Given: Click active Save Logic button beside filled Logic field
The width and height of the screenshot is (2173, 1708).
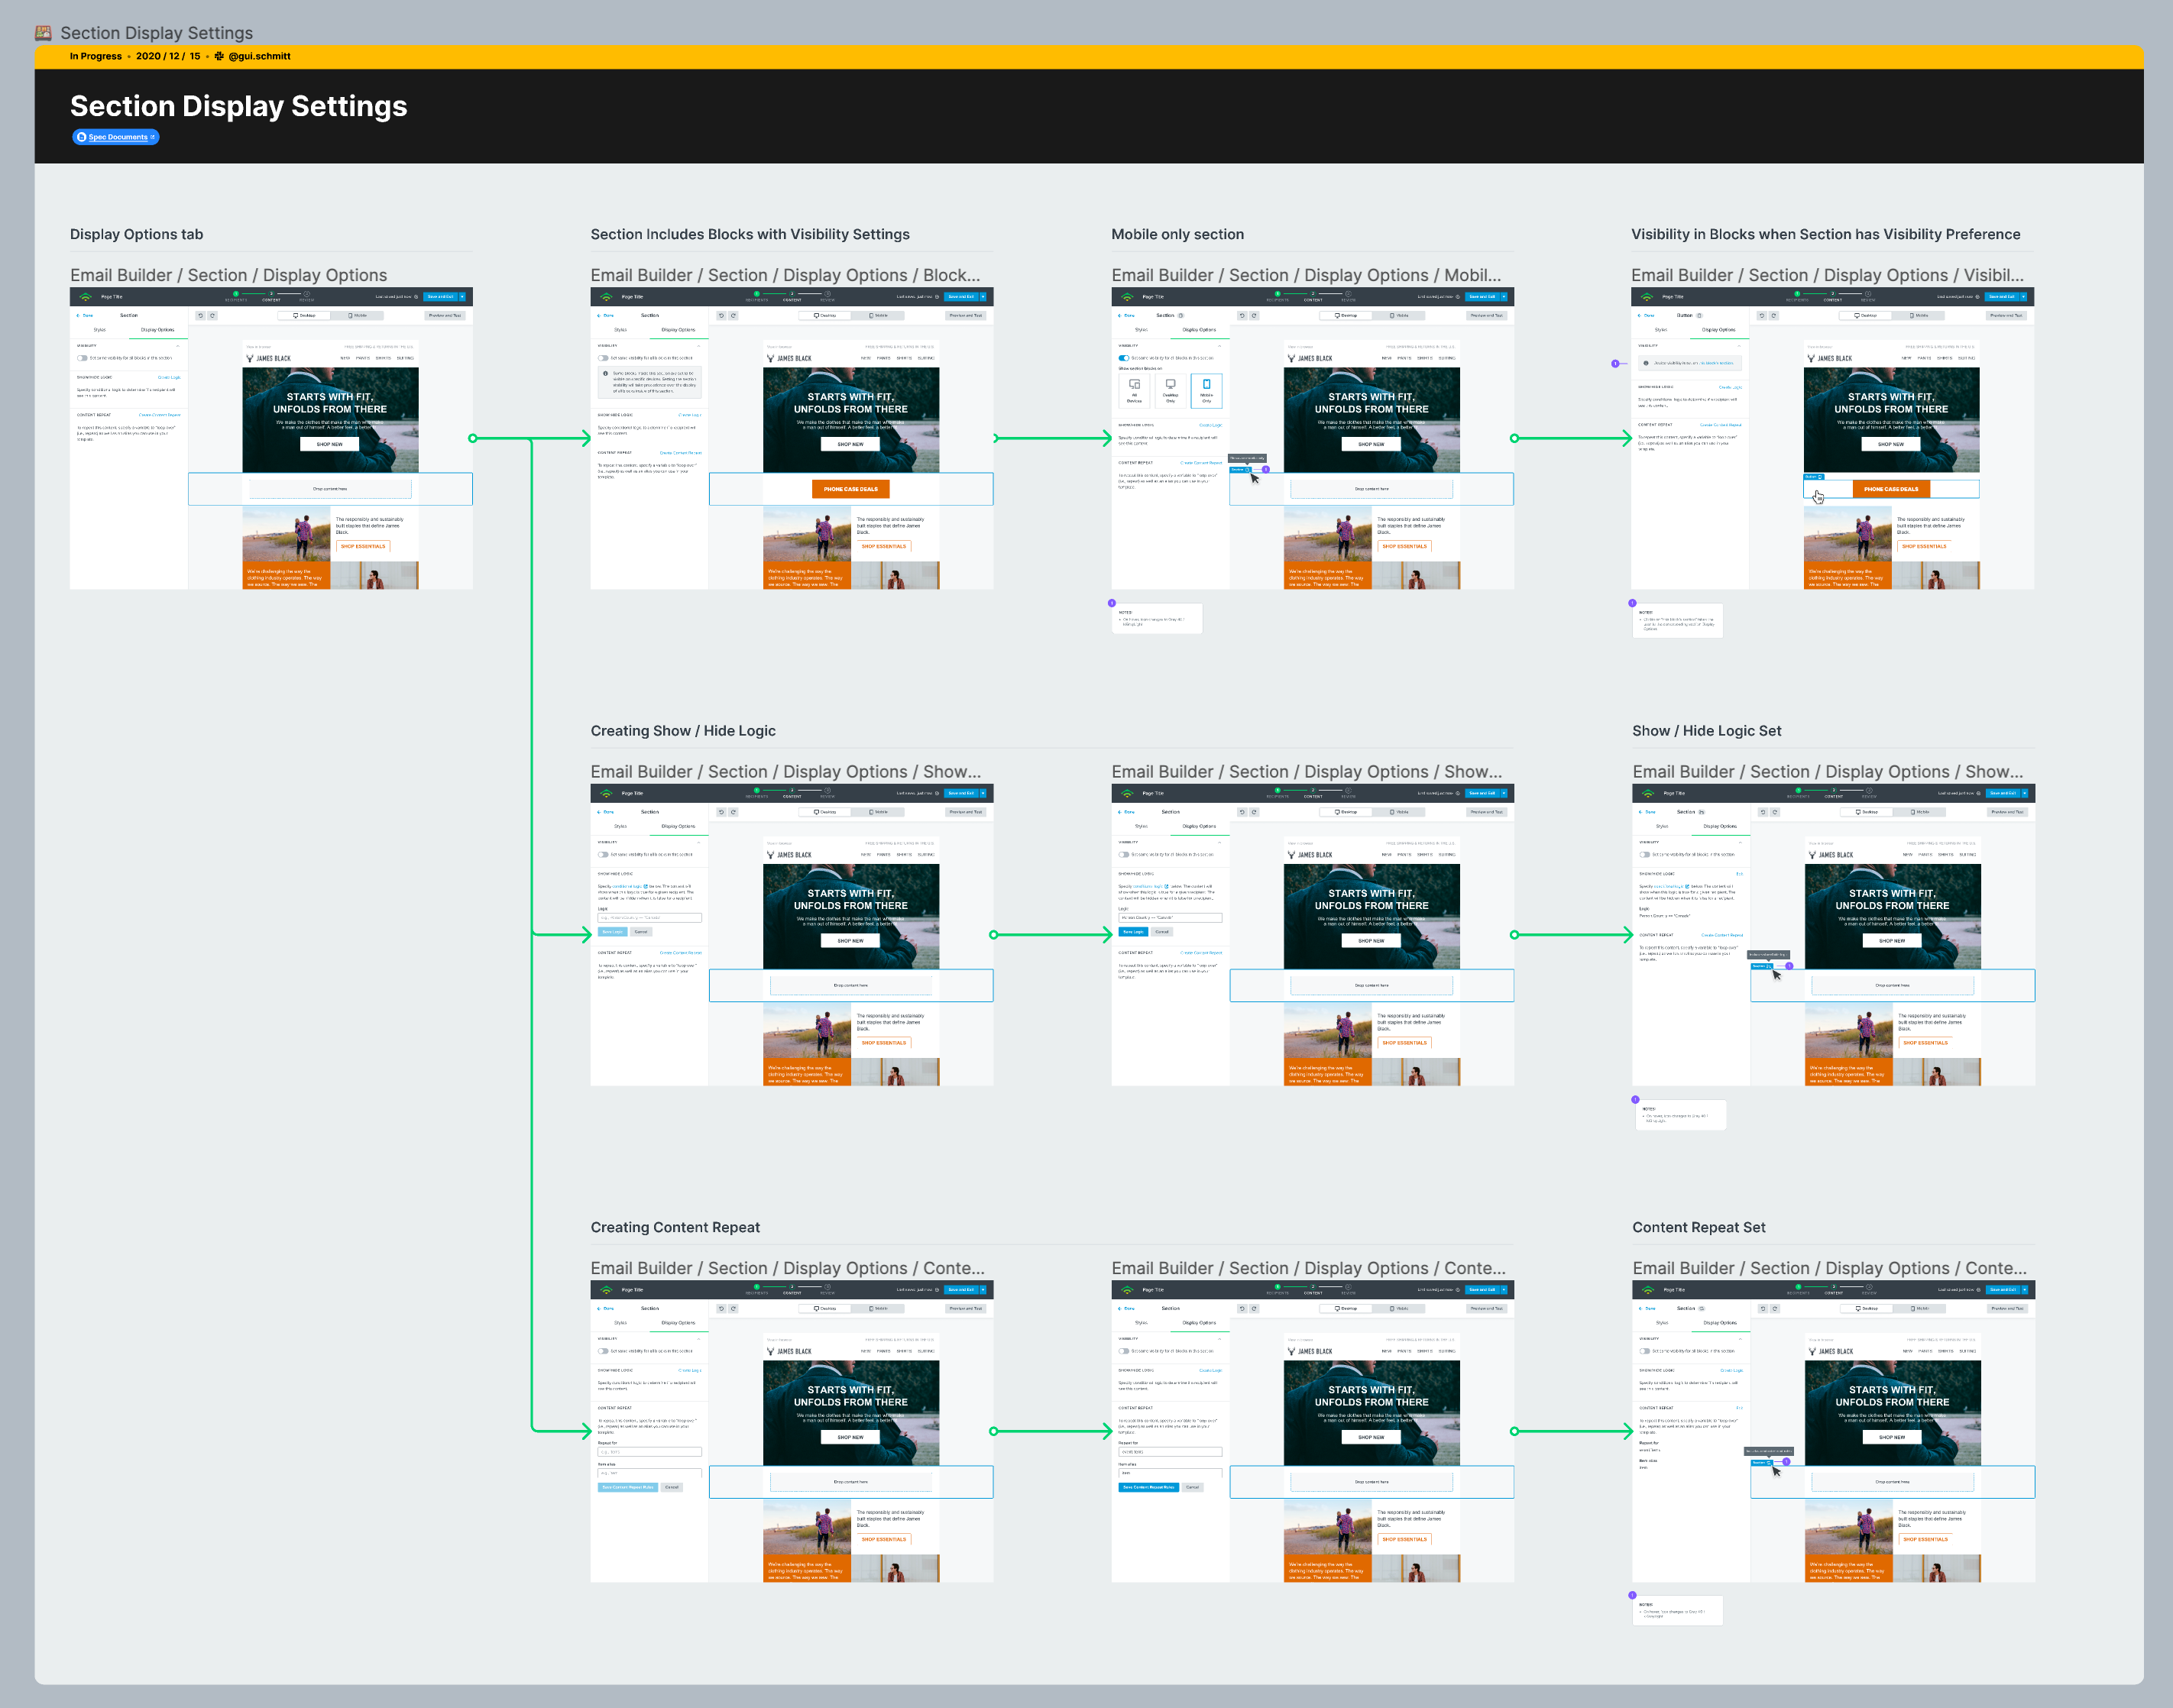Looking at the screenshot, I should pyautogui.click(x=1133, y=932).
